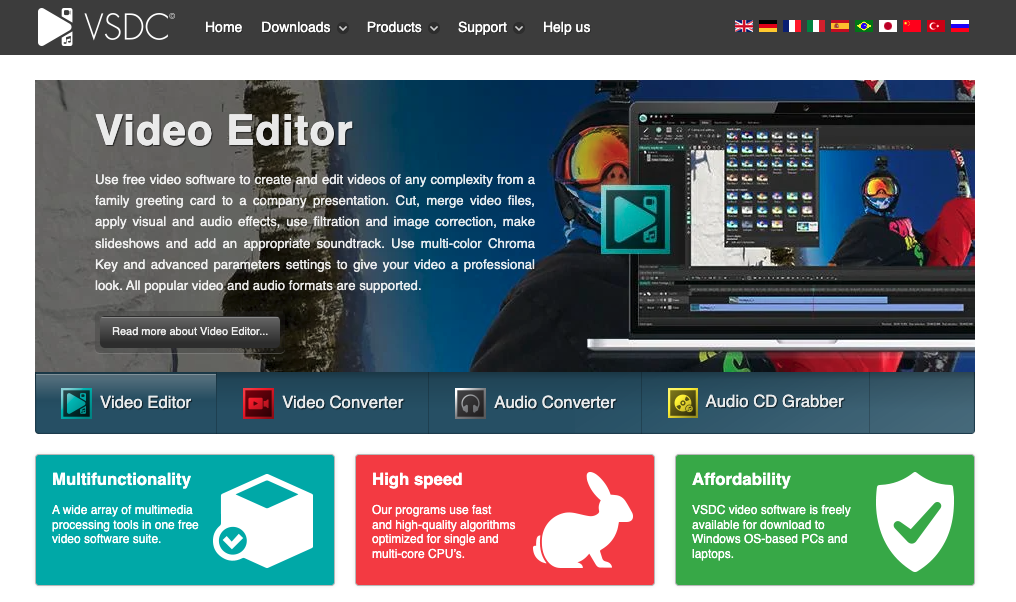Click the Multifunctionality heading
This screenshot has height=602, width=1016.
121,480
